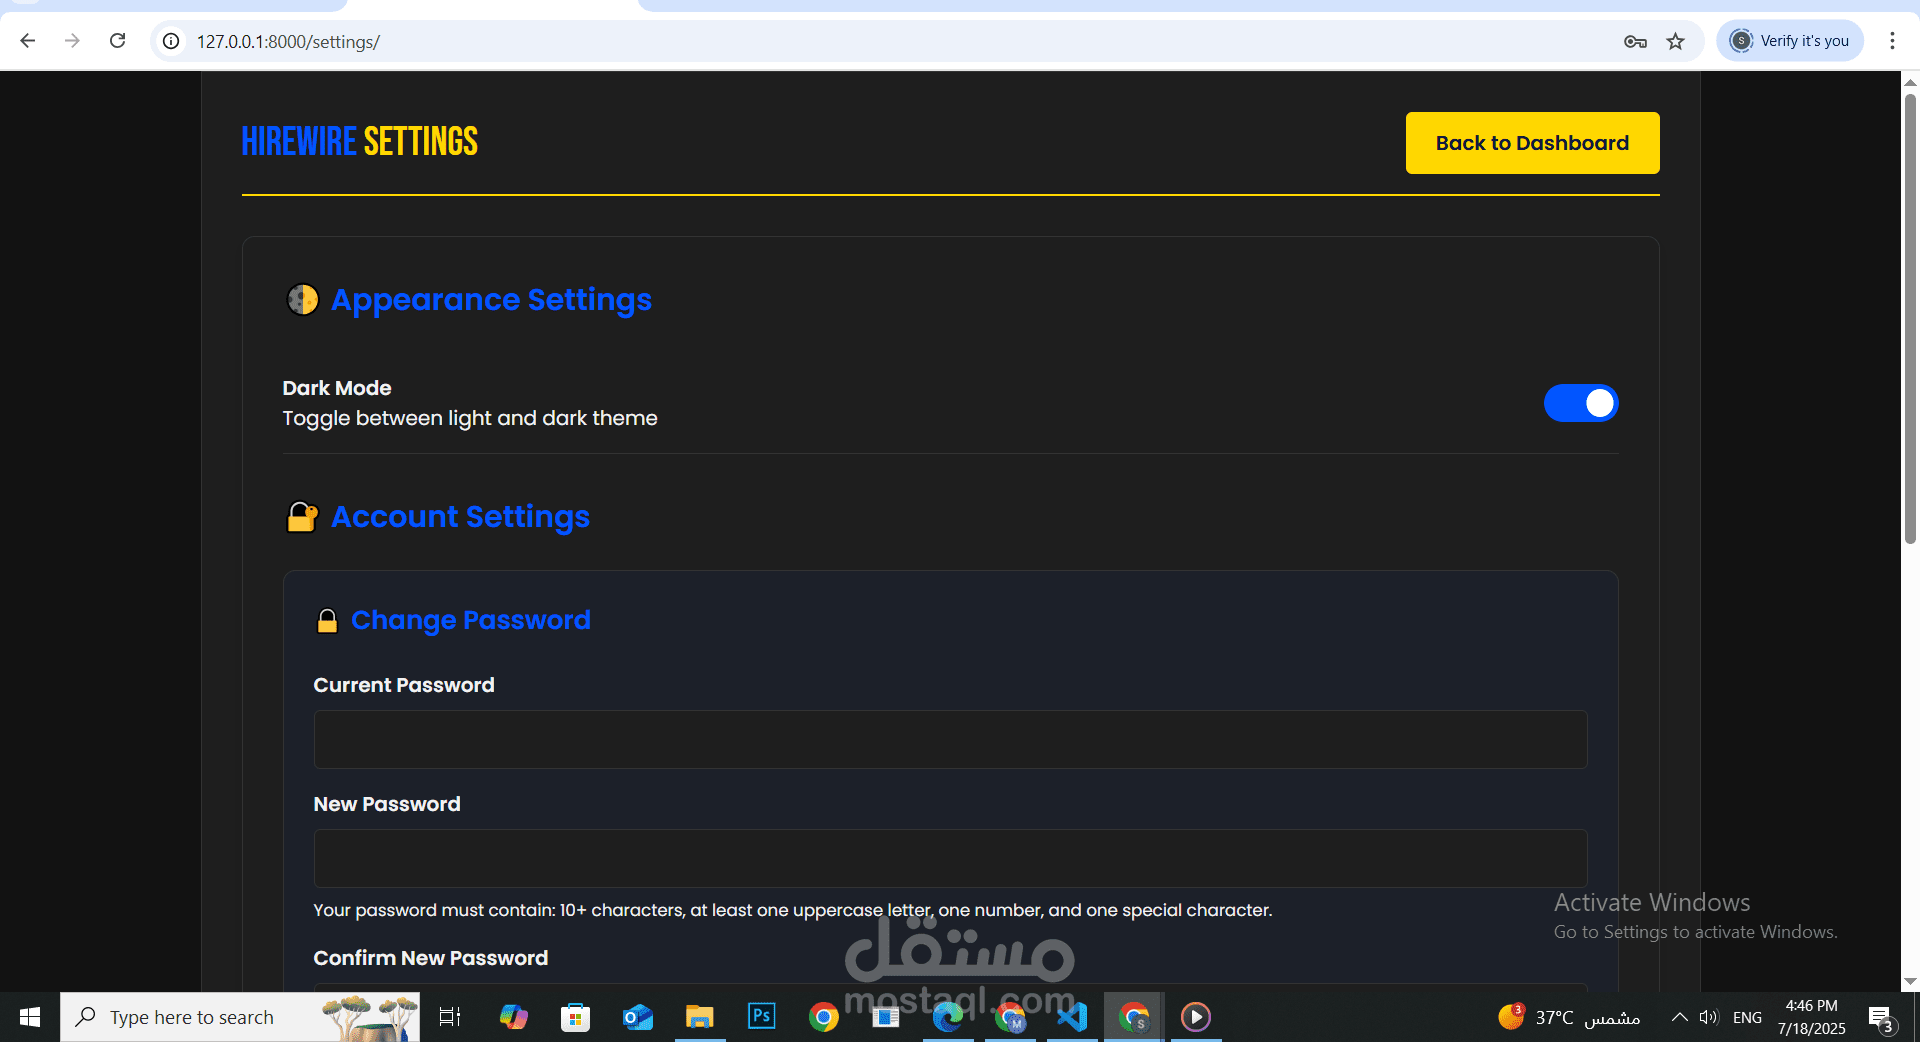Open Outlook from the taskbar
The height and width of the screenshot is (1042, 1920).
pyautogui.click(x=637, y=1017)
